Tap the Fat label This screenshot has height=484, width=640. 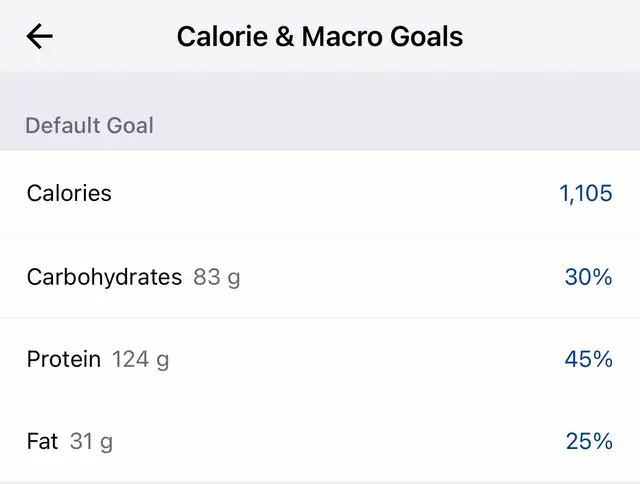tap(43, 441)
